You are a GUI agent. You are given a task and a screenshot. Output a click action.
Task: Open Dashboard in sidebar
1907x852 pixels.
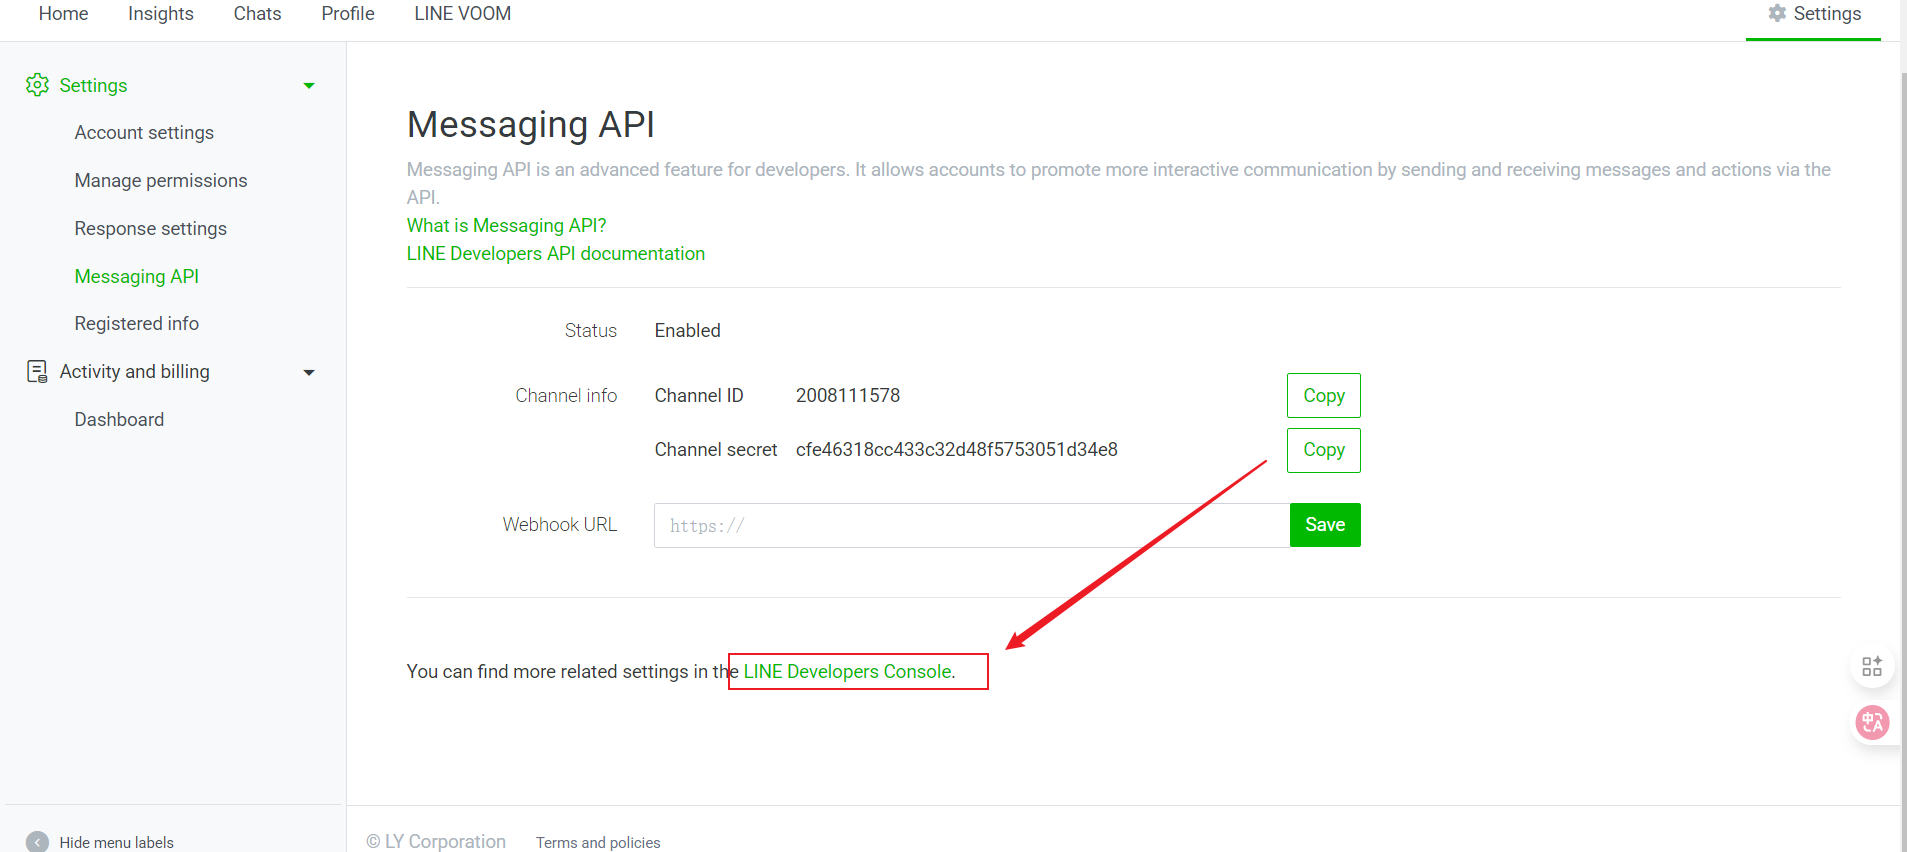tap(119, 420)
